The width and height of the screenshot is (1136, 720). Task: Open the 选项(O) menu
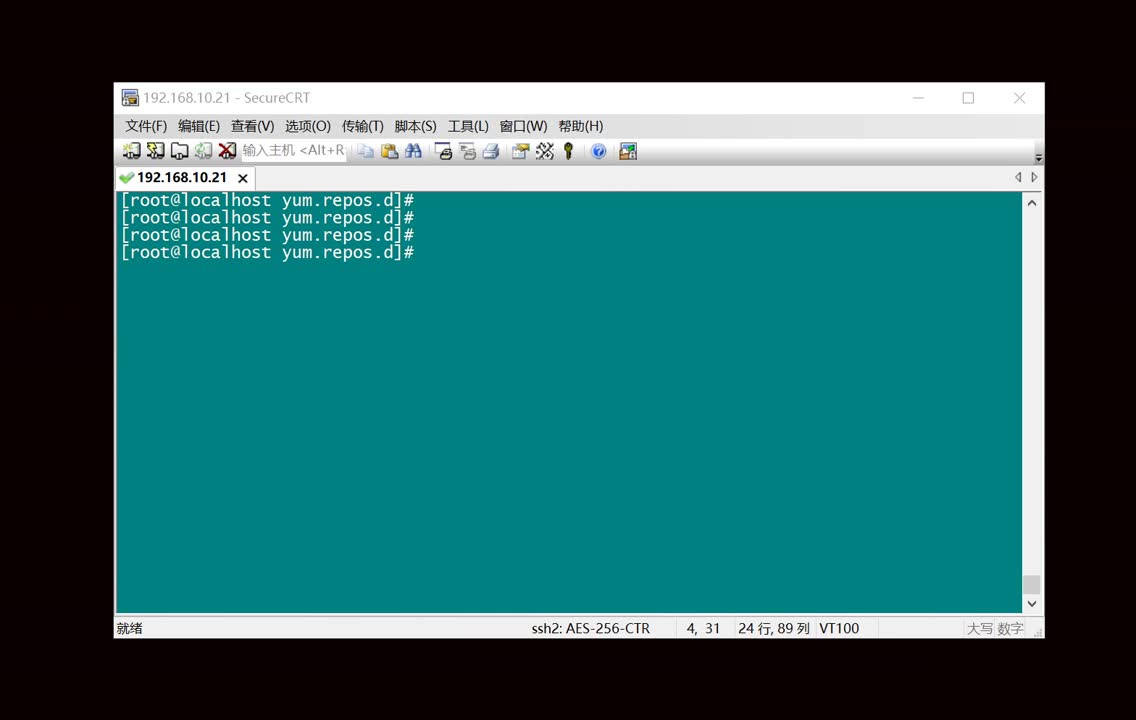click(307, 126)
